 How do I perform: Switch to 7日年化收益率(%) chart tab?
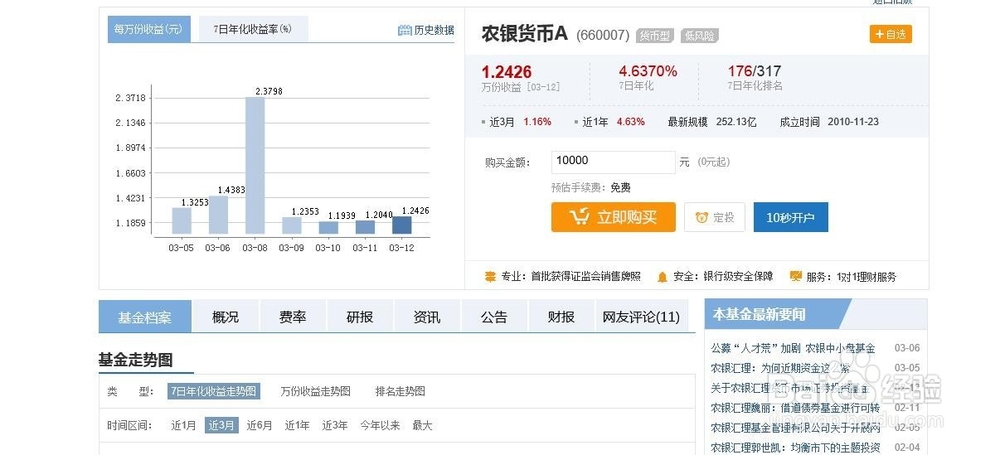(x=253, y=29)
